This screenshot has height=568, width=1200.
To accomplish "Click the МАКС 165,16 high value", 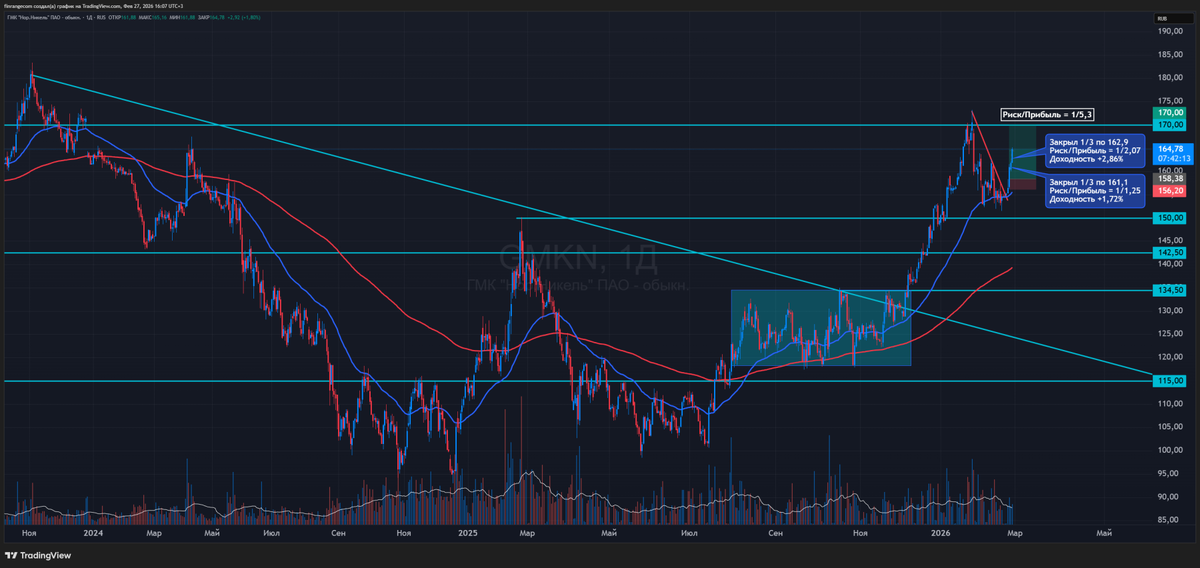I will 152,18.
